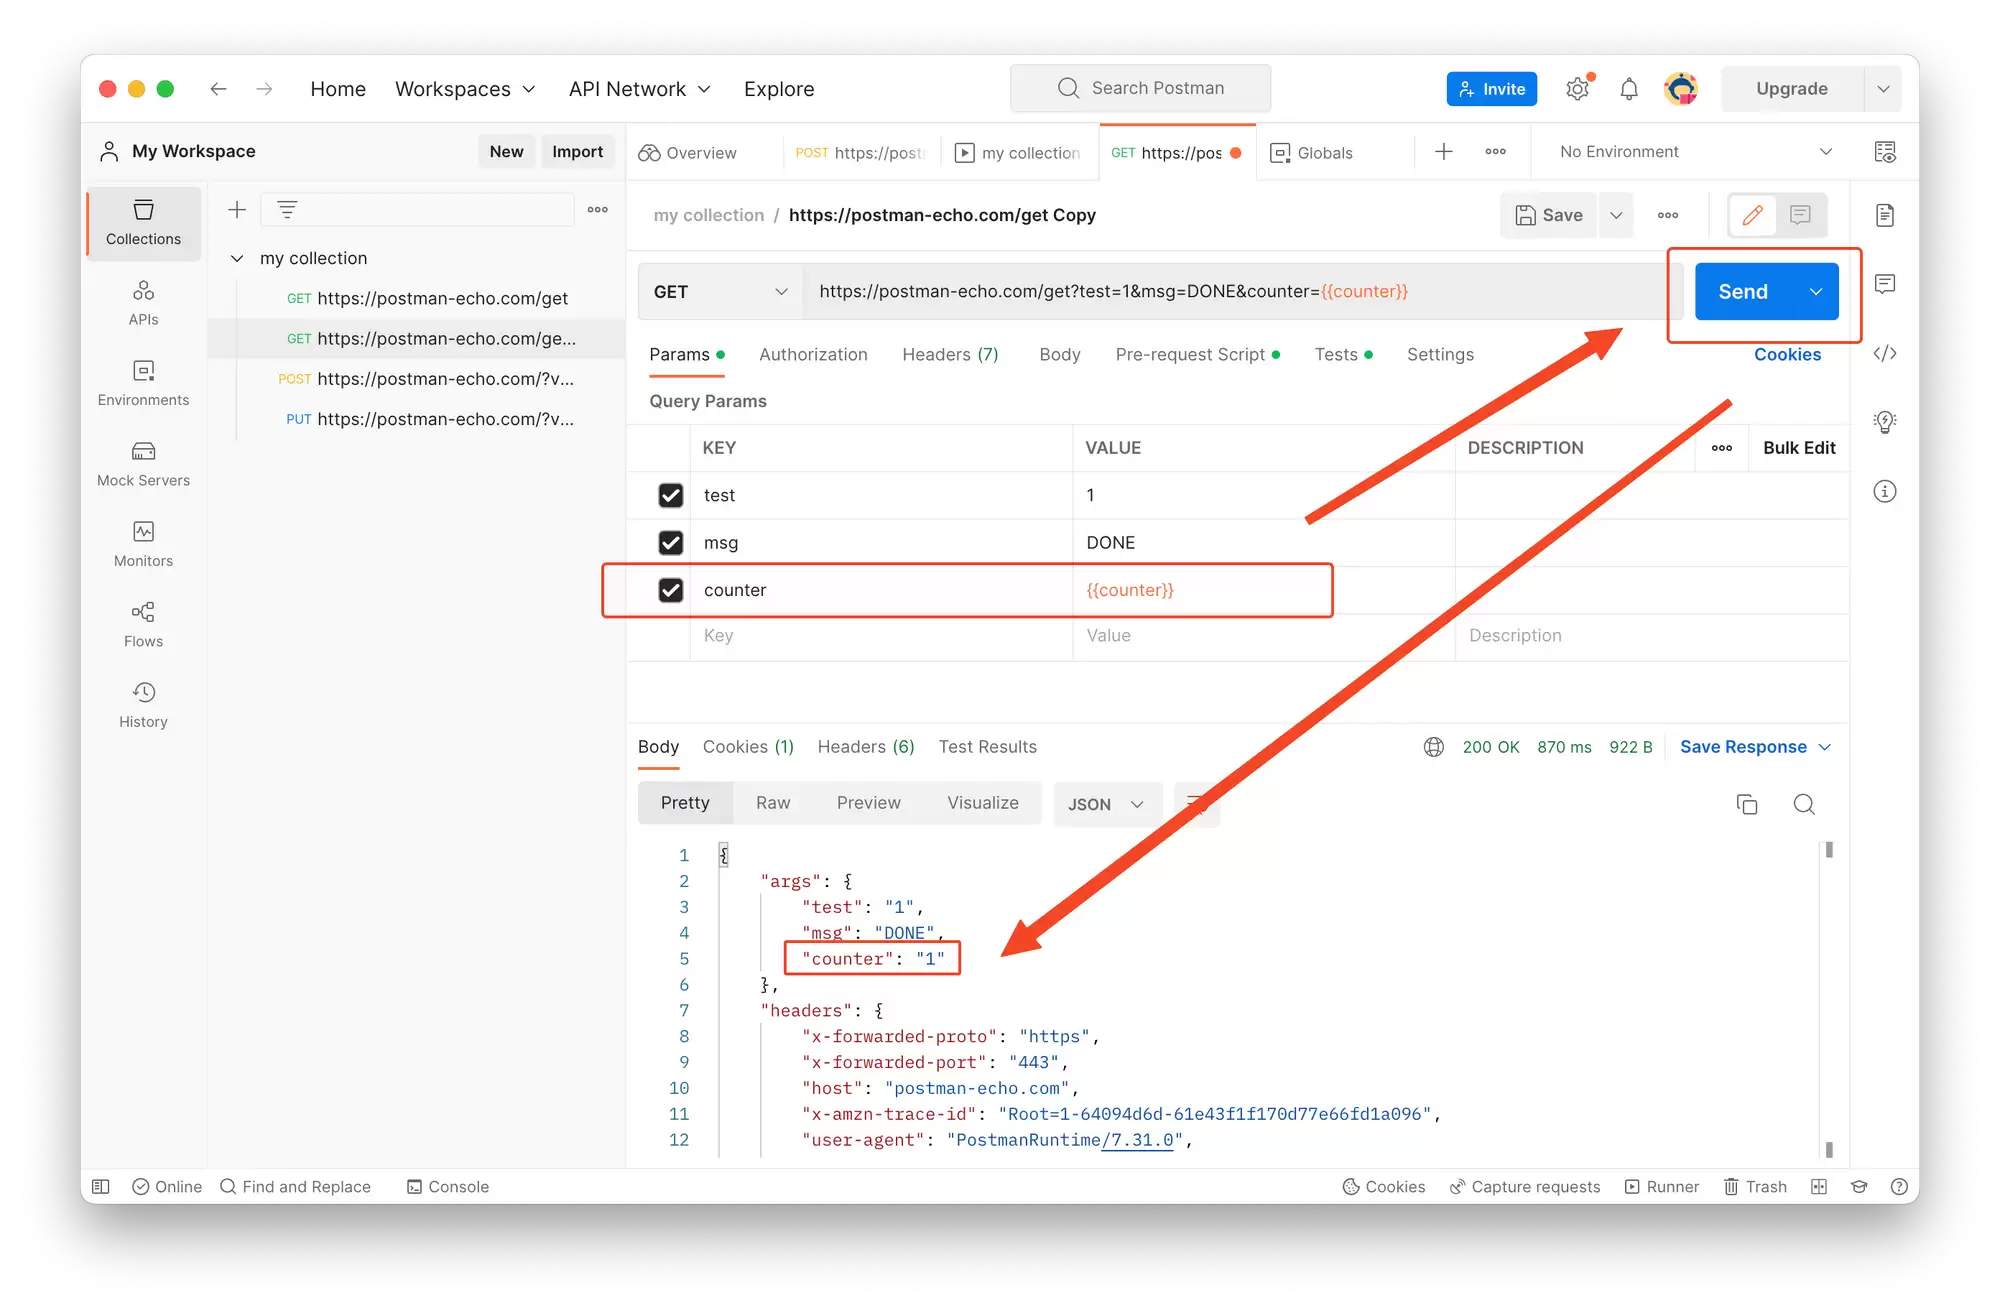Click the forward navigation arrow
Screen dimensions: 2000x1310
point(264,89)
